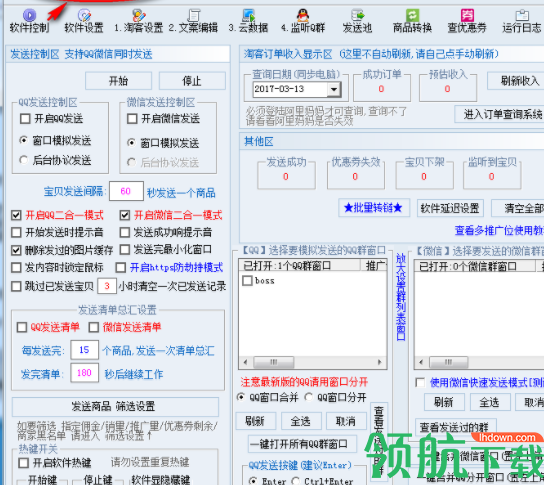This screenshot has width=544, height=485.
Task: Open 2.文案编辑 toolbar icon
Action: 193,21
